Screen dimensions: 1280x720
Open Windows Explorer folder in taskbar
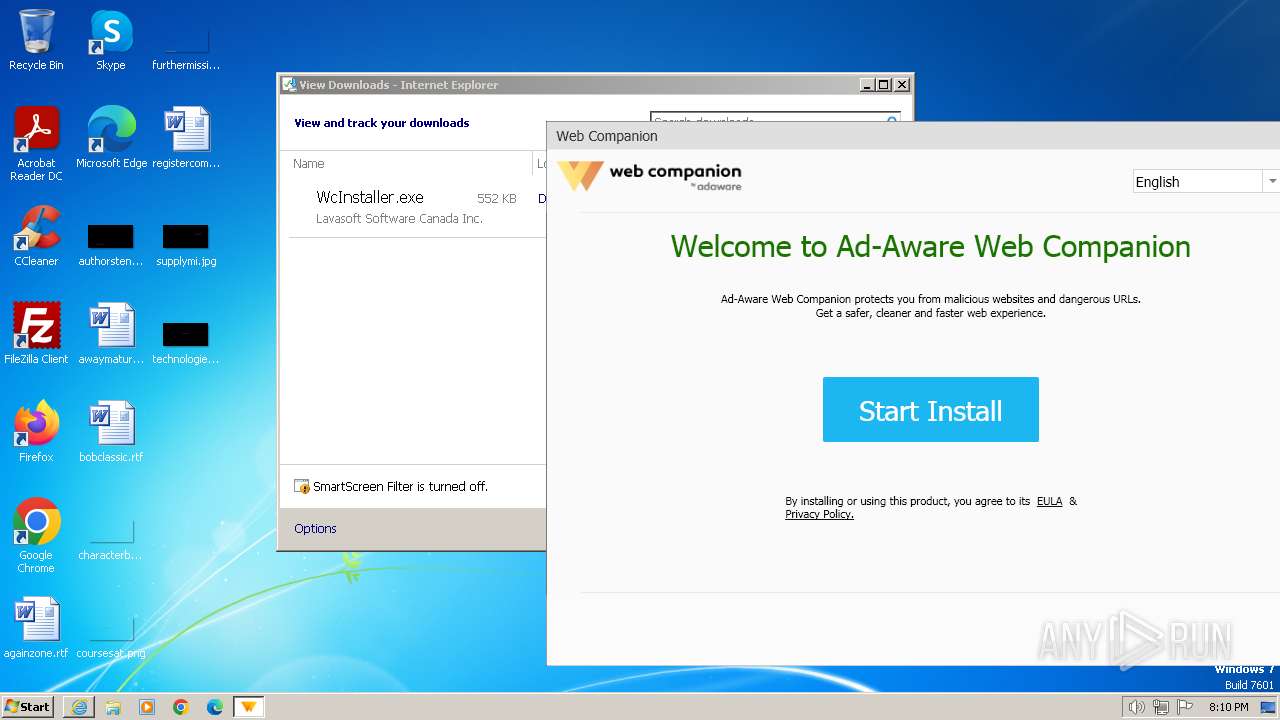coord(113,707)
